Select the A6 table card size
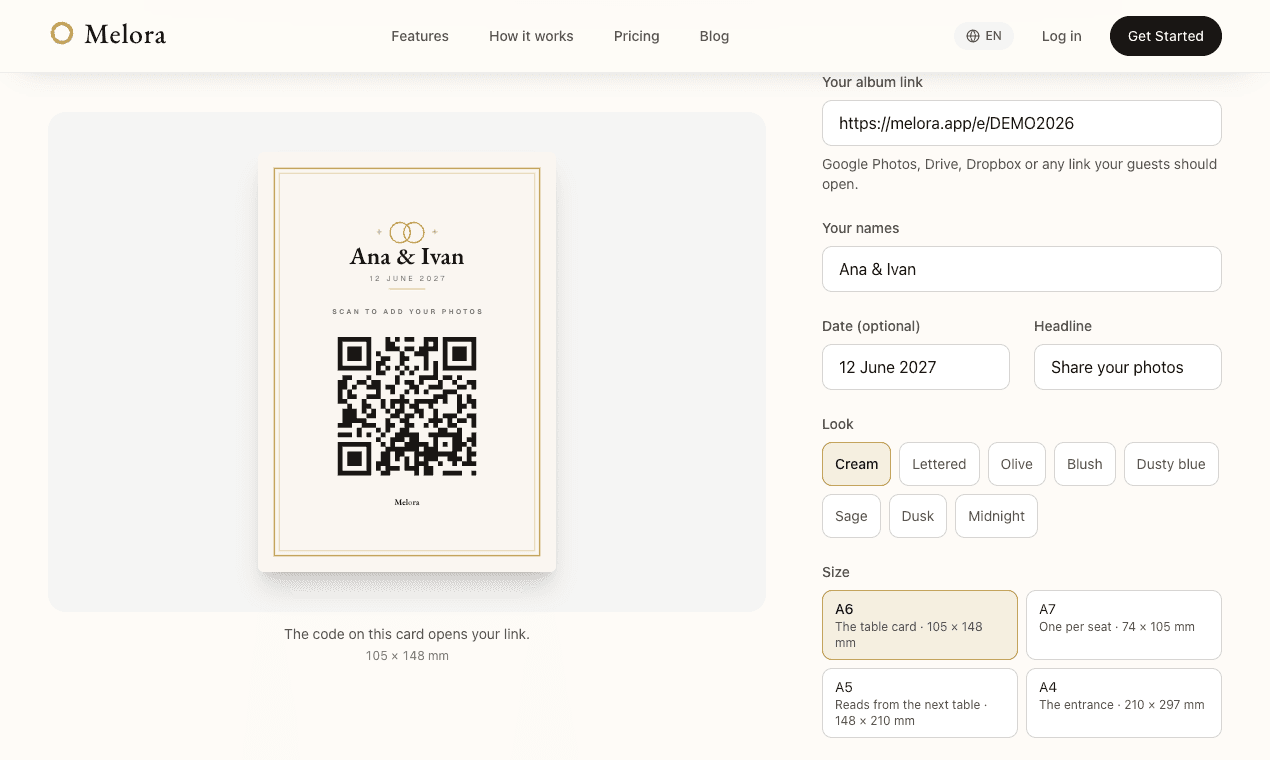This screenshot has height=760, width=1270. tap(920, 625)
